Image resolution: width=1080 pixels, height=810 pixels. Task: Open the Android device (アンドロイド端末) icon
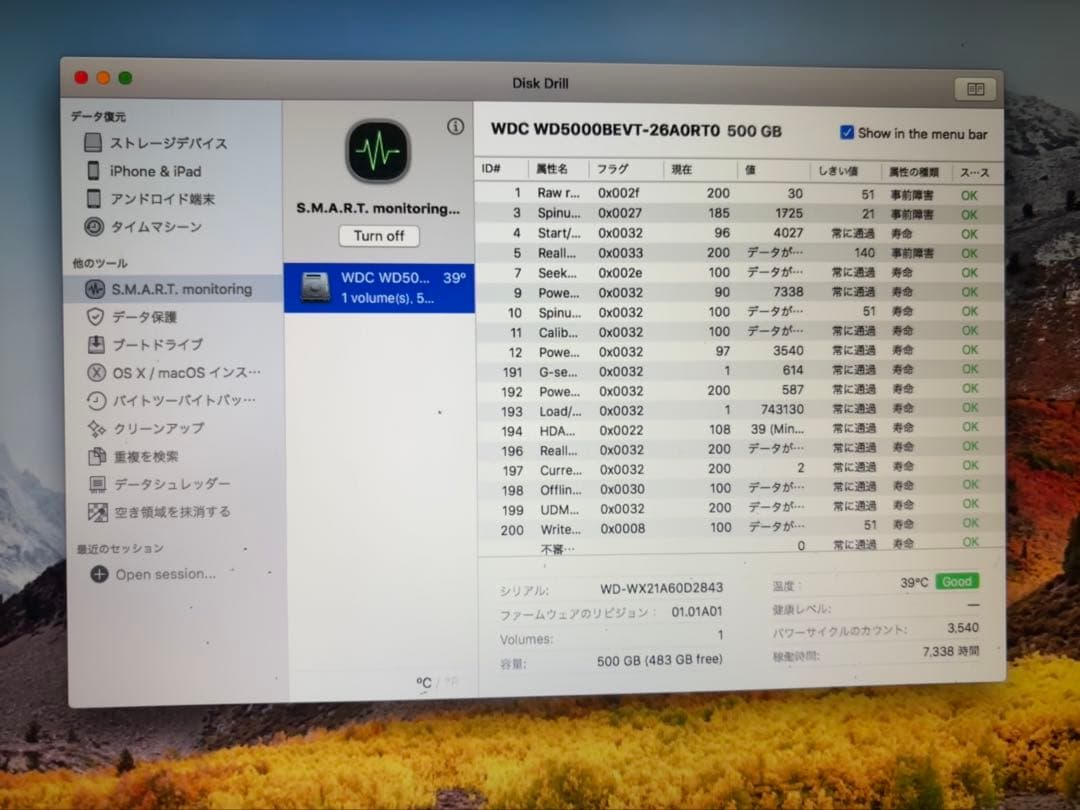tap(94, 198)
